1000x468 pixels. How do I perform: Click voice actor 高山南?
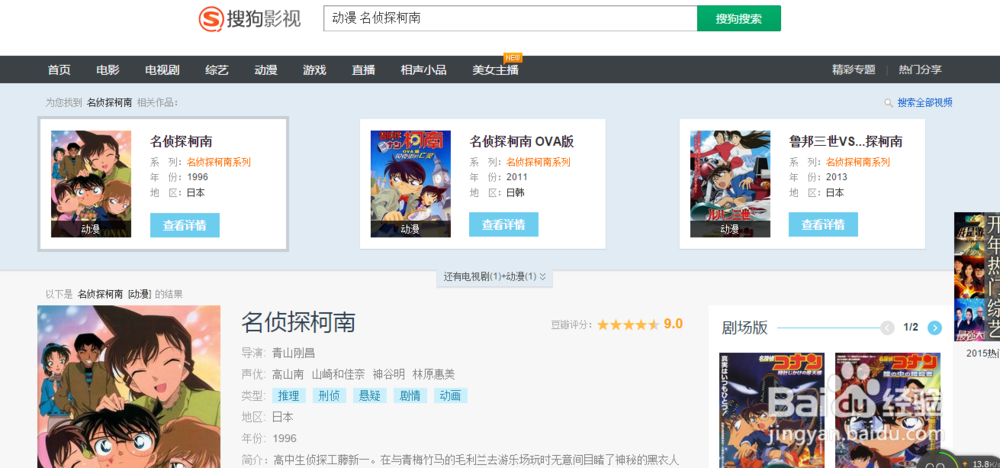click(x=288, y=374)
